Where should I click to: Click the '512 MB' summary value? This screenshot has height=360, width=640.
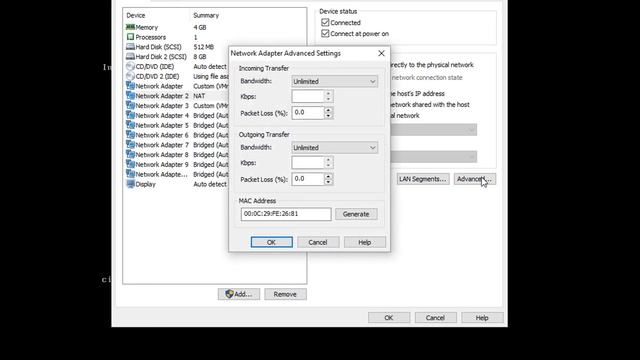pyautogui.click(x=203, y=47)
